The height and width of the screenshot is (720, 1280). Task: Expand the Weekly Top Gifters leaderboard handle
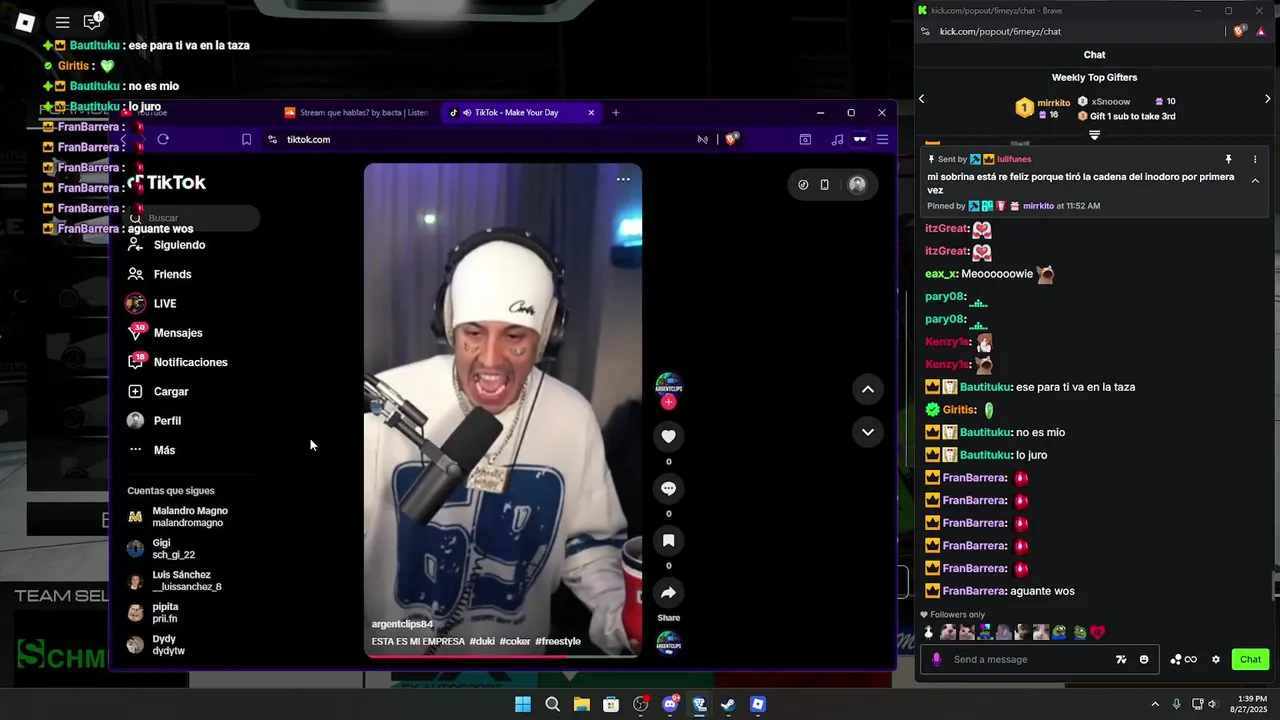(1094, 135)
